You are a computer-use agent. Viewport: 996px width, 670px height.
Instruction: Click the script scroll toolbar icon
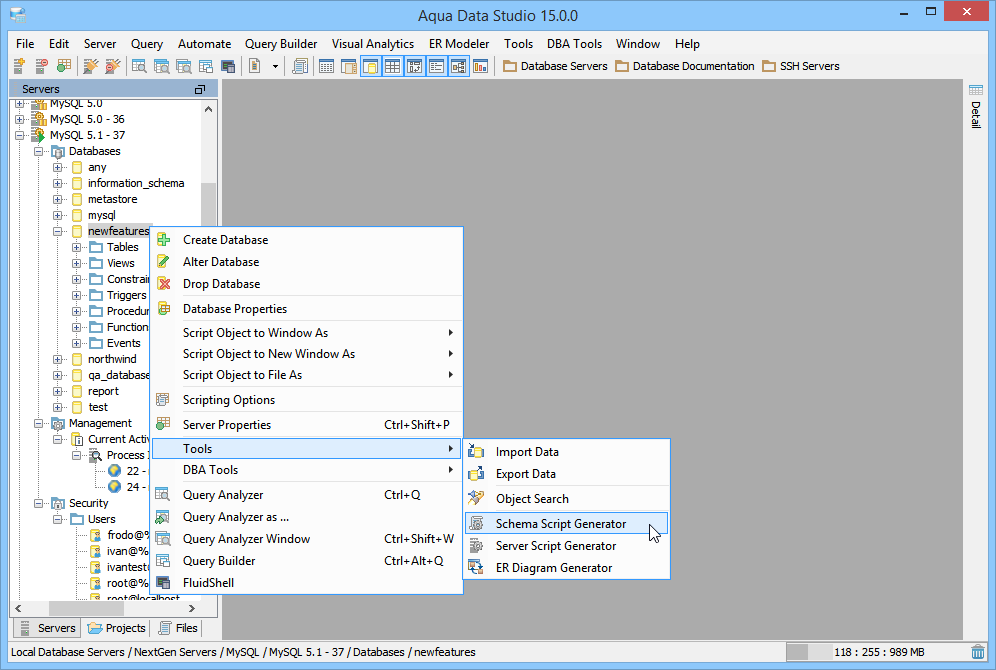[x=300, y=65]
